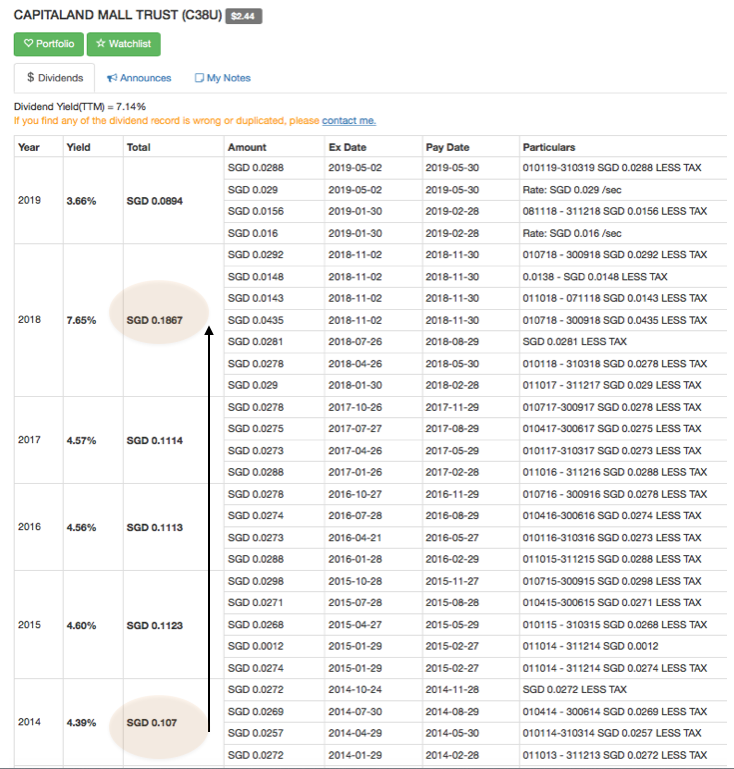
Task: Click the heart icon on Portfolio button
Action: (x=28, y=44)
